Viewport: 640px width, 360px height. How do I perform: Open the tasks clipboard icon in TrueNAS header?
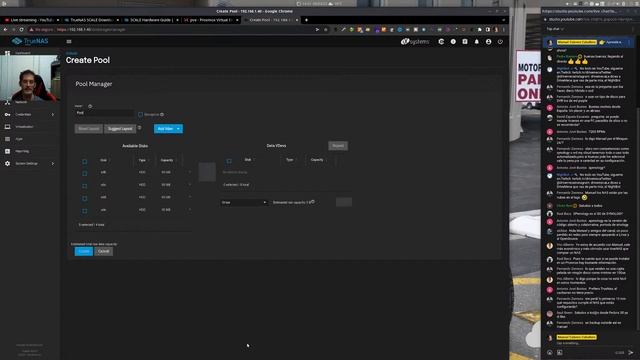click(x=465, y=42)
